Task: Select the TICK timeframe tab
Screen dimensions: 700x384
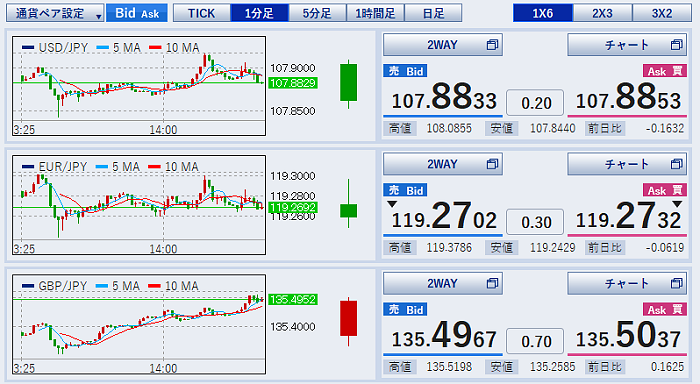Action: point(201,13)
